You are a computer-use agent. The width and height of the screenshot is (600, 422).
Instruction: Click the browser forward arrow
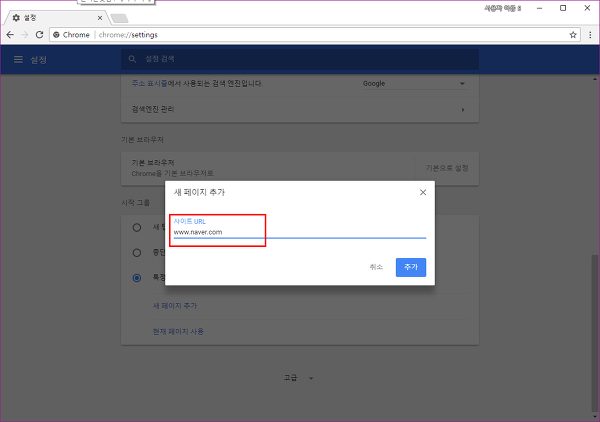[24, 35]
